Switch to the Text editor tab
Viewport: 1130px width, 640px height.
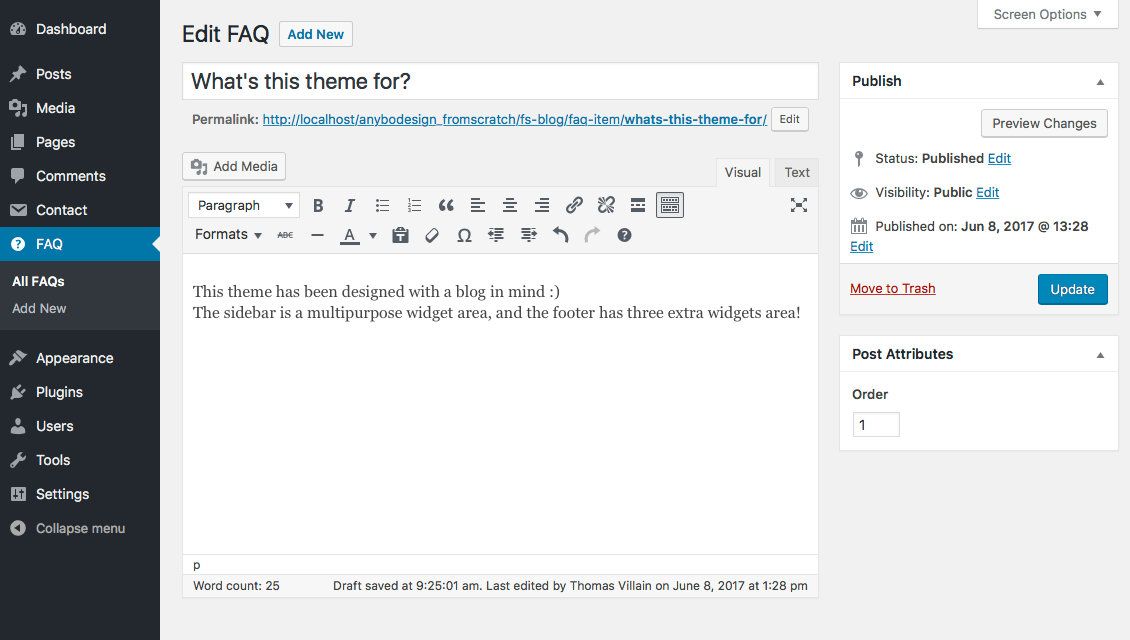pyautogui.click(x=797, y=172)
